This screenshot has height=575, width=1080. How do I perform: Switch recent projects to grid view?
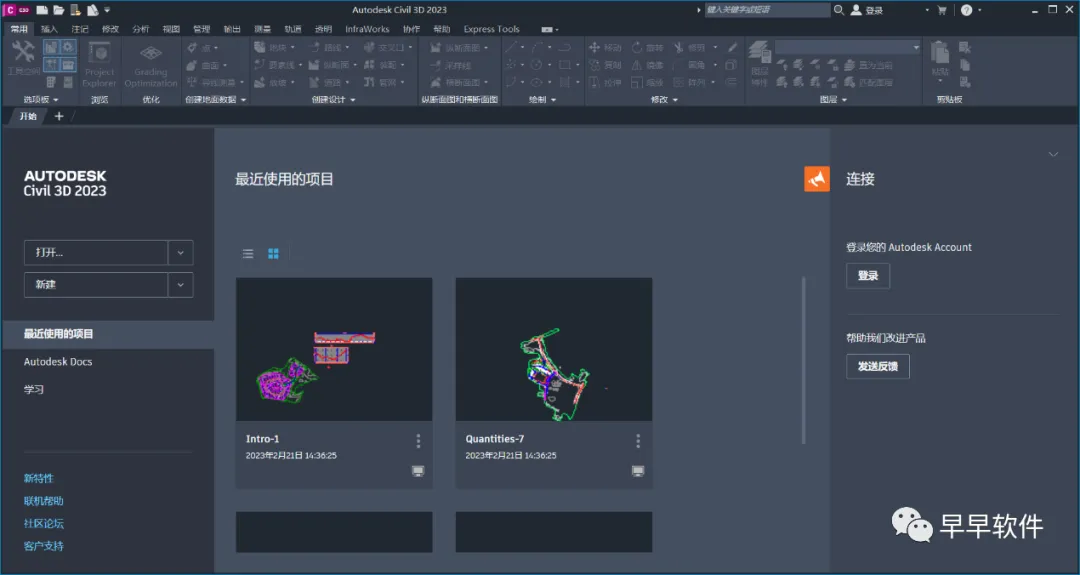[x=273, y=254]
